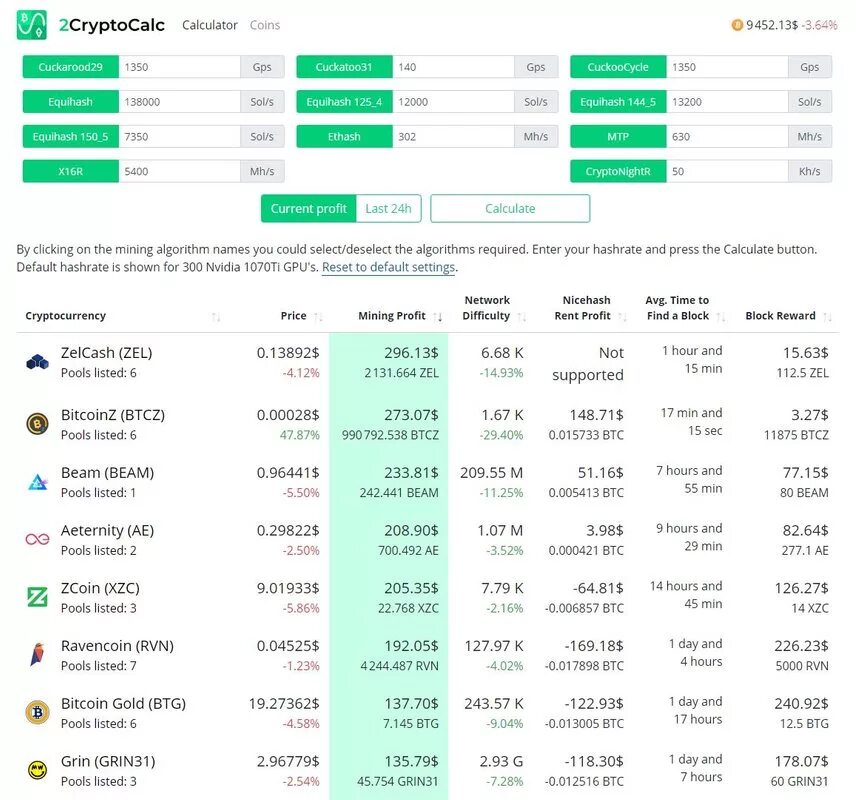Sort by Nicehash Rent Profit arrows
Image resolution: width=856 pixels, height=800 pixels.
tap(622, 317)
